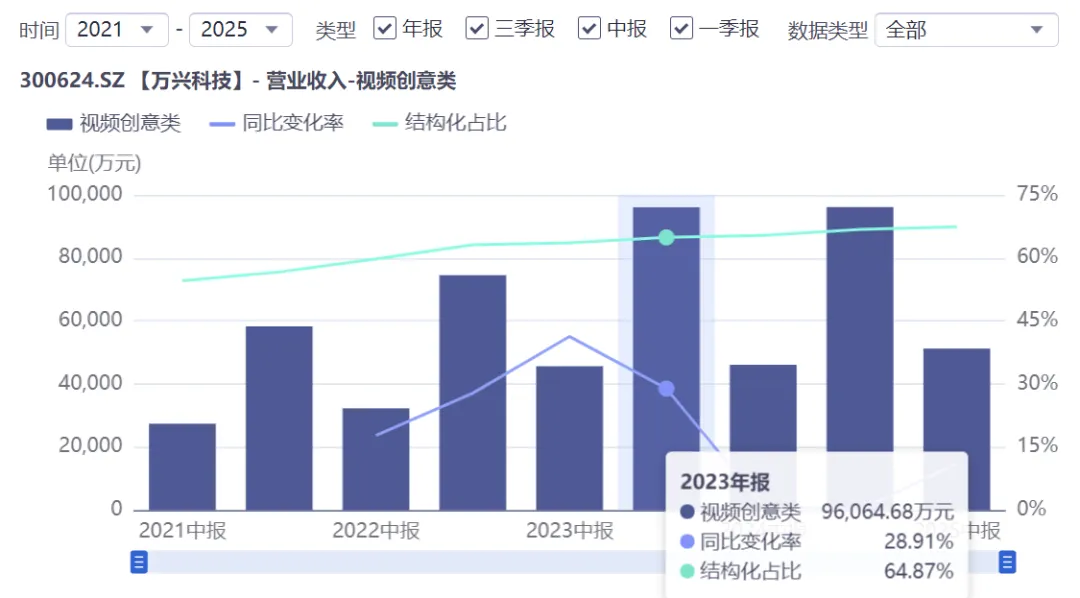The height and width of the screenshot is (598, 1080).
Task: Click the 75% right axis label
Action: (x=1037, y=194)
